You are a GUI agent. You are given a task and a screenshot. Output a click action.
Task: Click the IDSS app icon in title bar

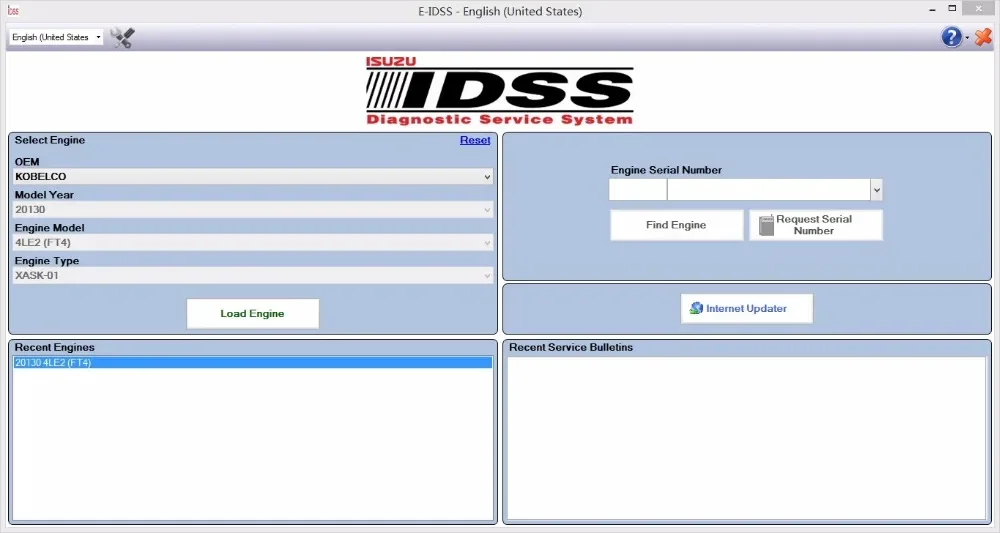(13, 11)
